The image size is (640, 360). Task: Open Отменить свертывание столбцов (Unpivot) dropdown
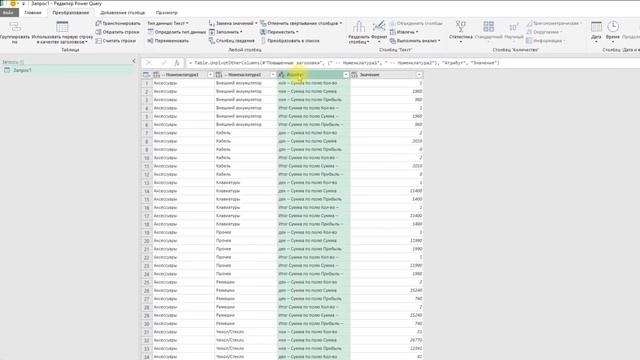tap(301, 23)
